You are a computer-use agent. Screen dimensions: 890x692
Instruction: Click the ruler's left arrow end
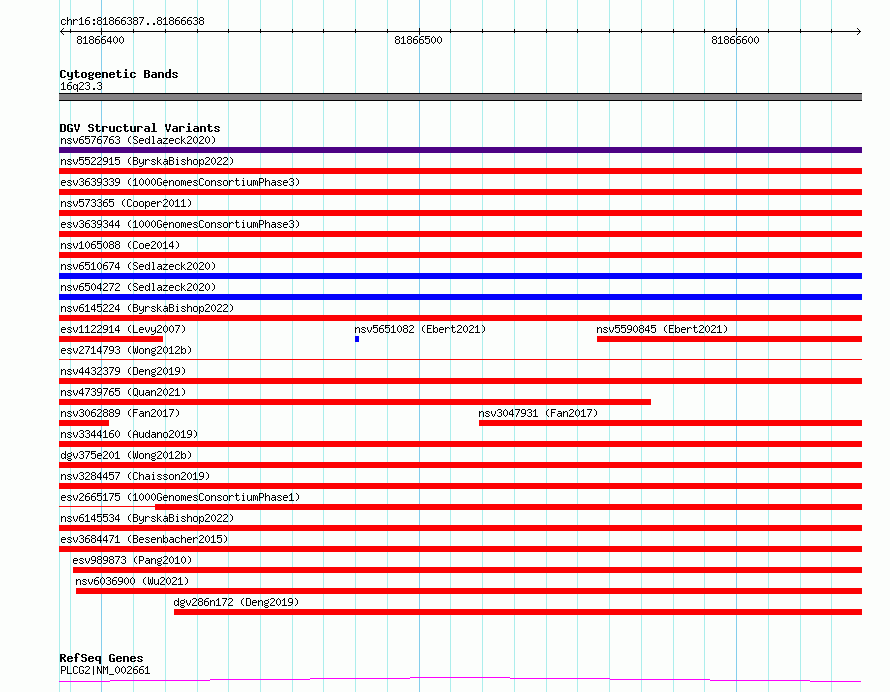(62, 31)
